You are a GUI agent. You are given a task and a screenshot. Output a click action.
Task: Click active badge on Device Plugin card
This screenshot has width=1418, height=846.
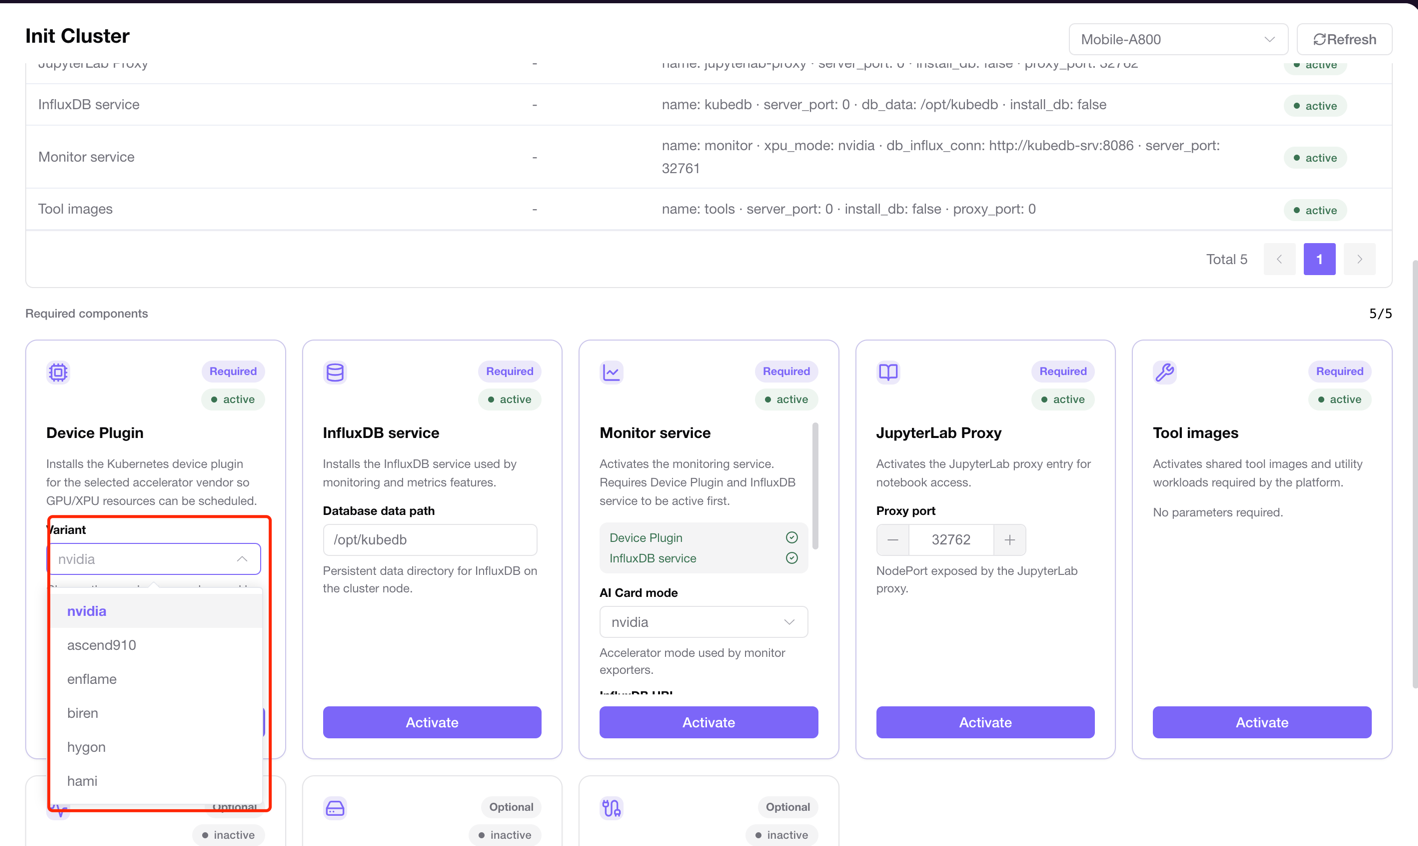pos(232,399)
